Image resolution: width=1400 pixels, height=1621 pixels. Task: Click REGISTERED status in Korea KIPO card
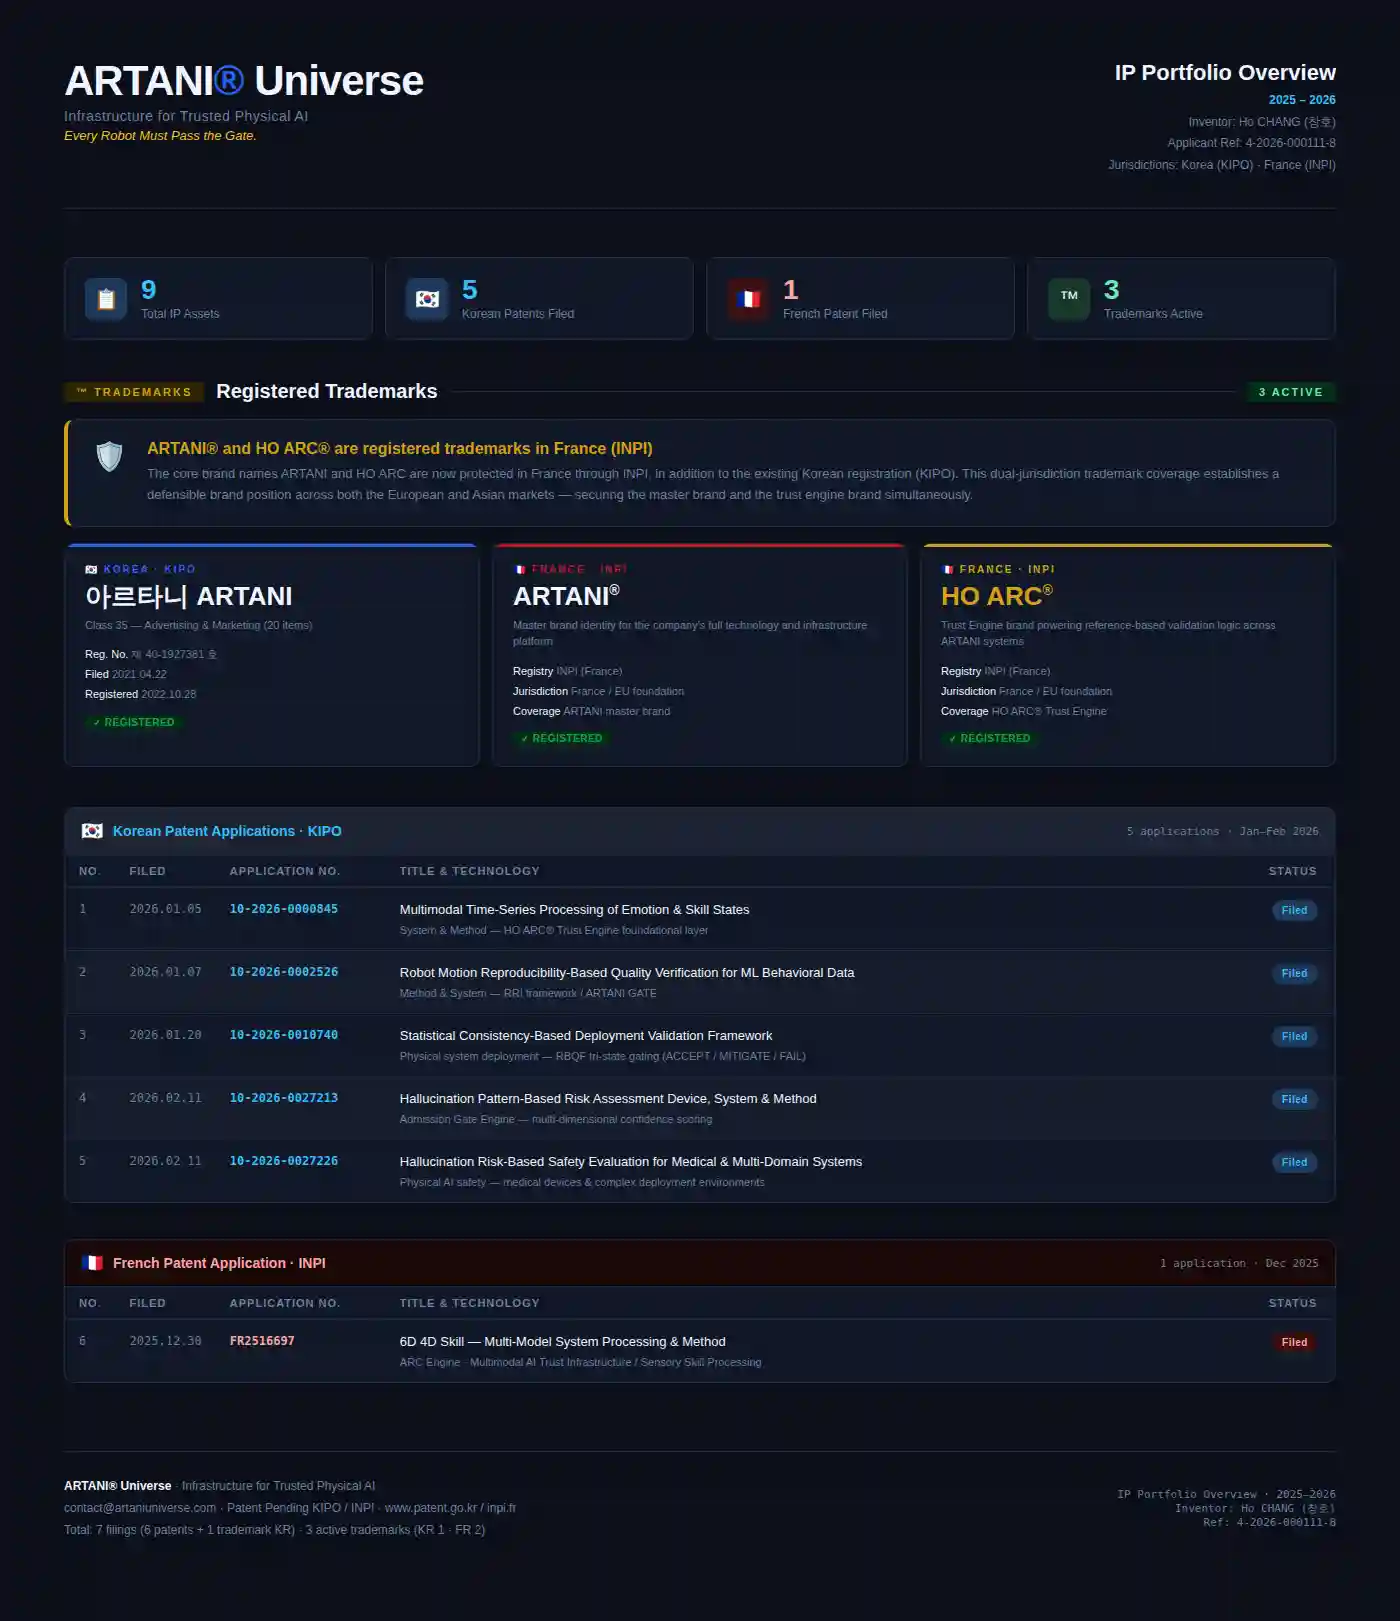(x=134, y=722)
